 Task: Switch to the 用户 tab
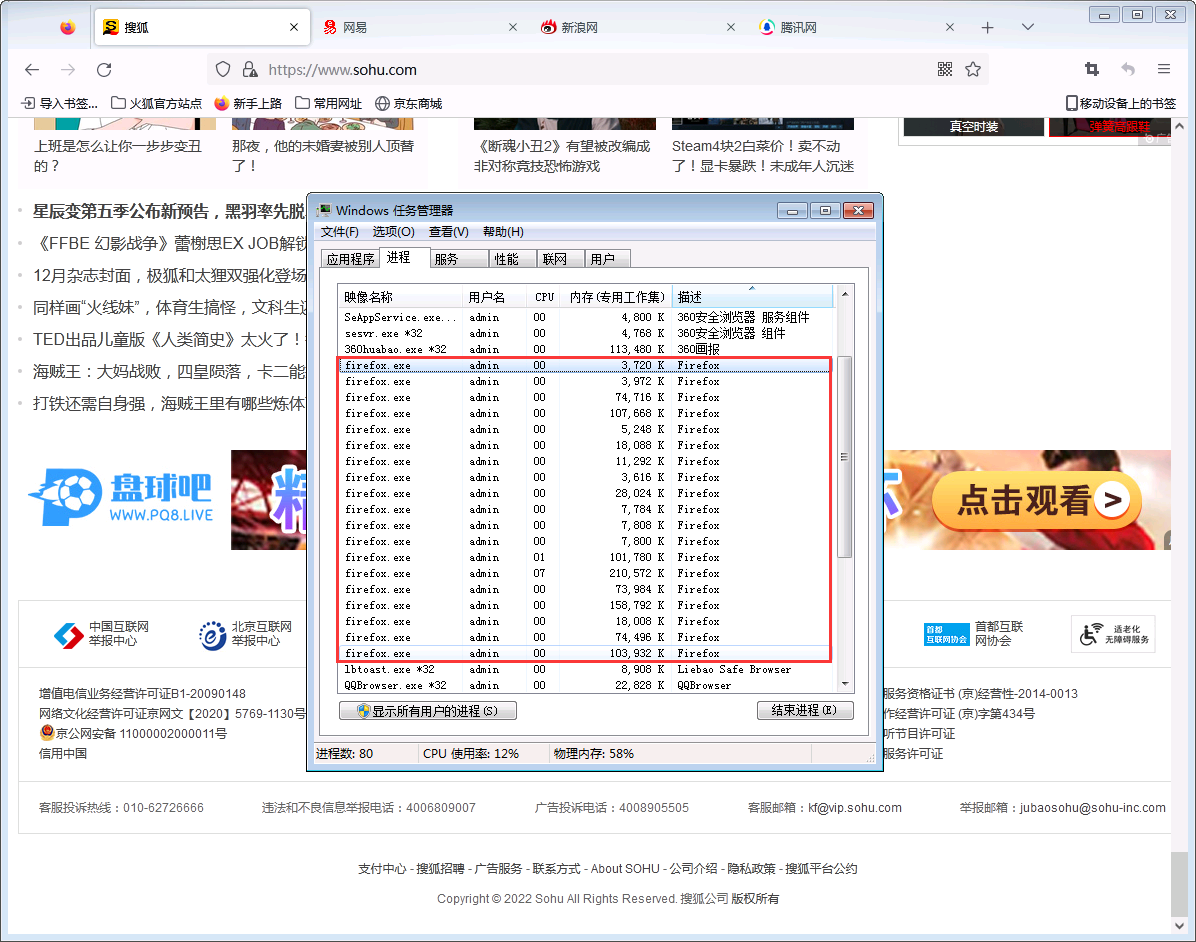[x=608, y=259]
